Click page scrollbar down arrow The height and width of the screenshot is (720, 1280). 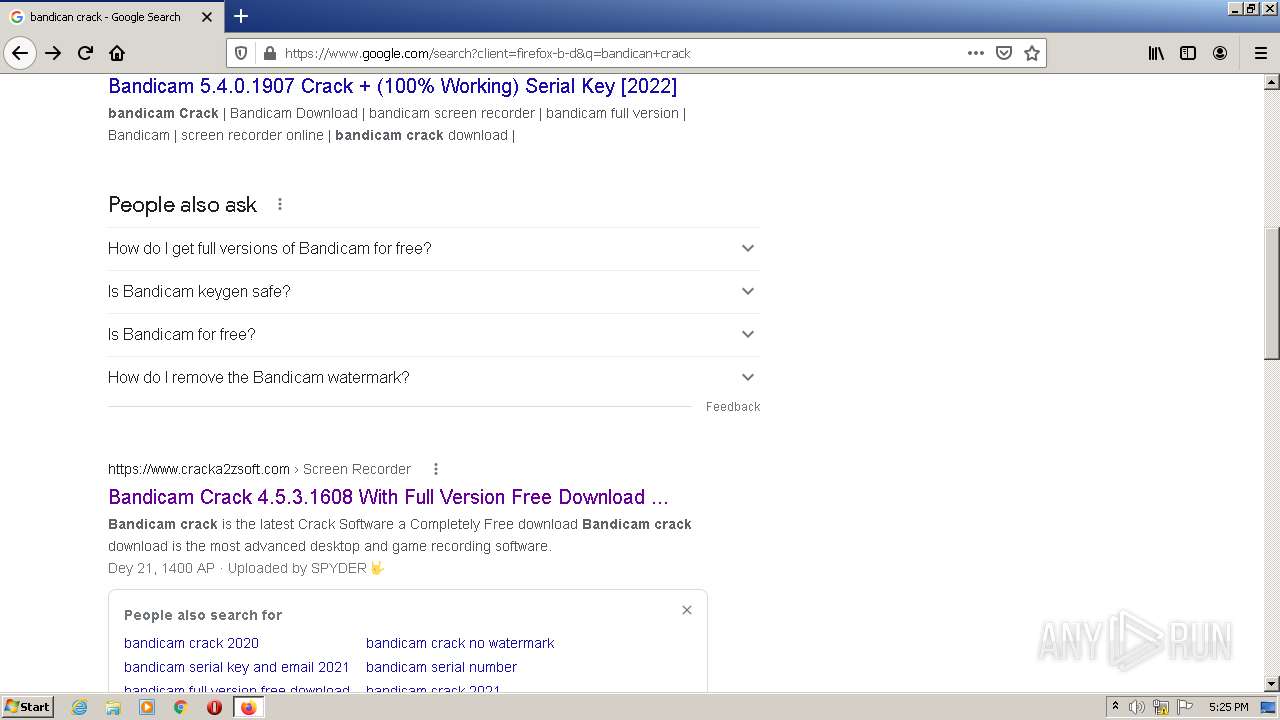1272,684
